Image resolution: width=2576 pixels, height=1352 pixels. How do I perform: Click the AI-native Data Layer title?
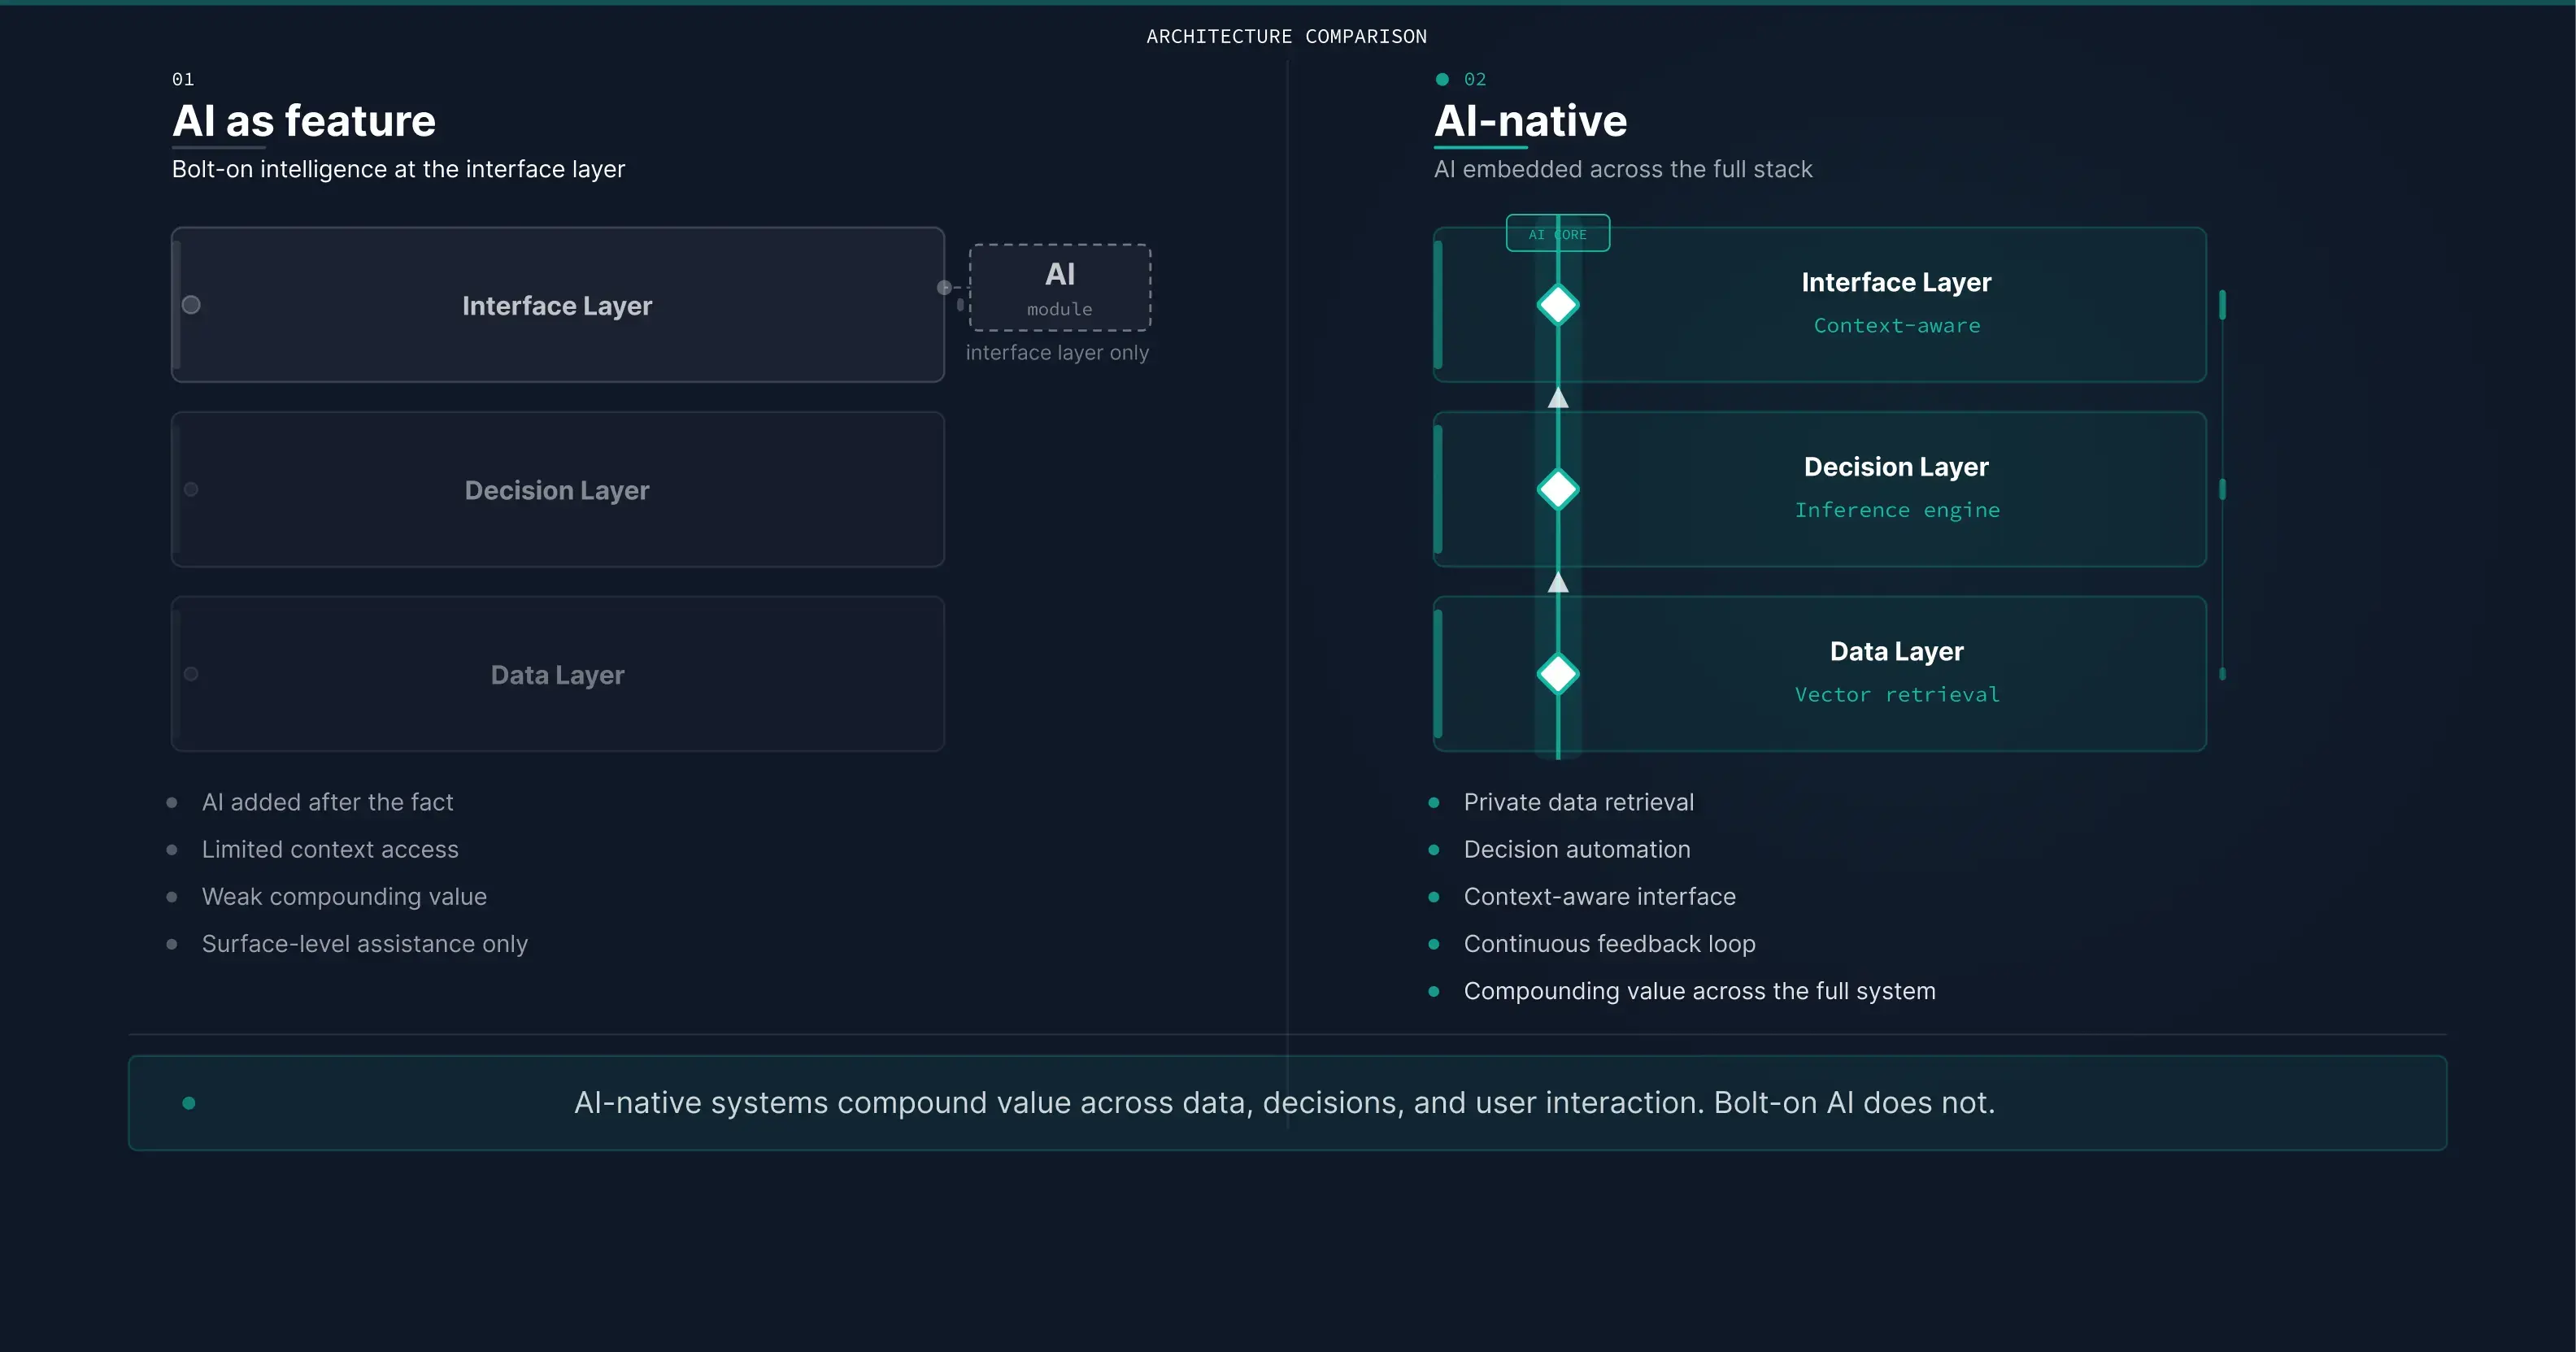point(1896,652)
